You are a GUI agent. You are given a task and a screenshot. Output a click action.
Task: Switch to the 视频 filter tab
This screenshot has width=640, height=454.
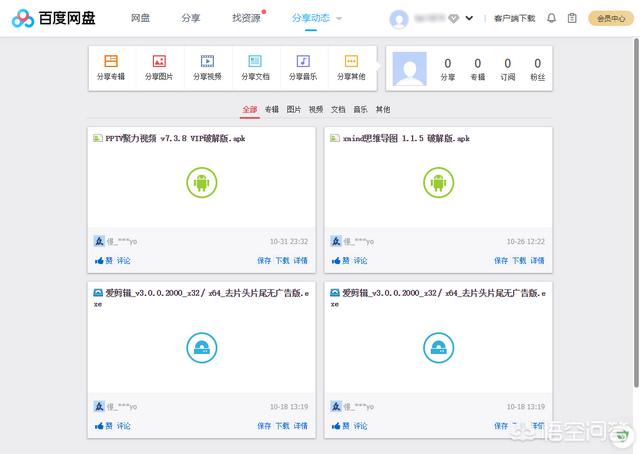(316, 109)
